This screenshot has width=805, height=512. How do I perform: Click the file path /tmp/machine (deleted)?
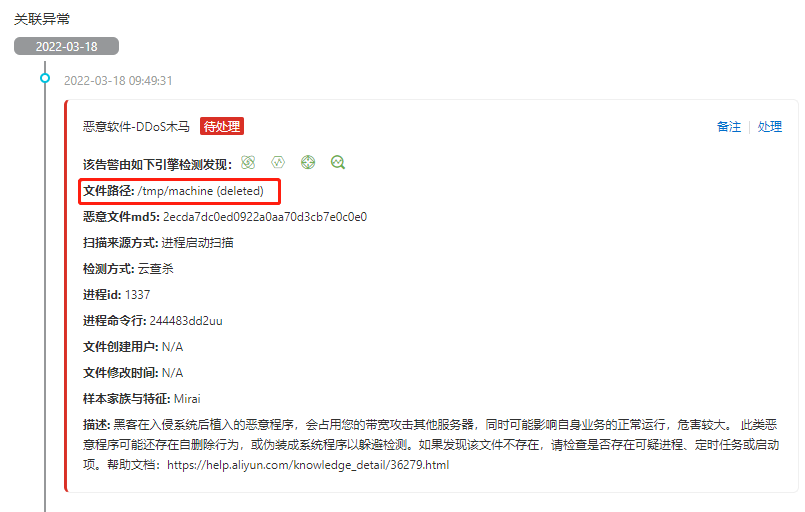coord(201,191)
